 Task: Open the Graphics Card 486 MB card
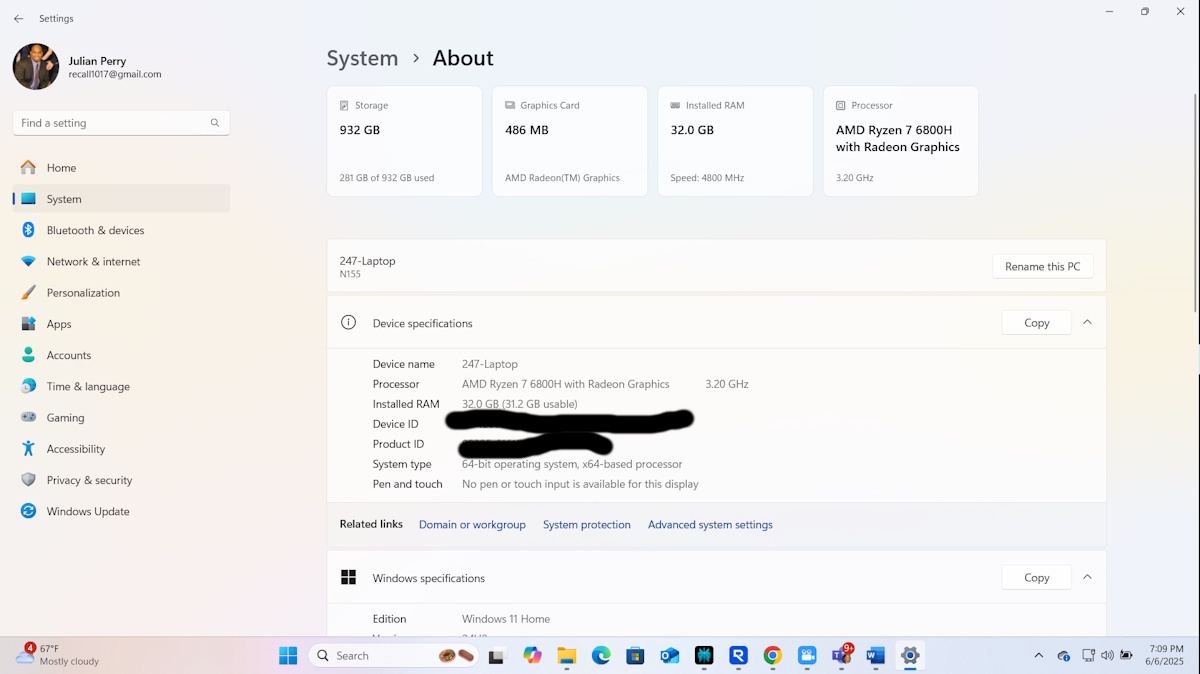click(x=570, y=141)
